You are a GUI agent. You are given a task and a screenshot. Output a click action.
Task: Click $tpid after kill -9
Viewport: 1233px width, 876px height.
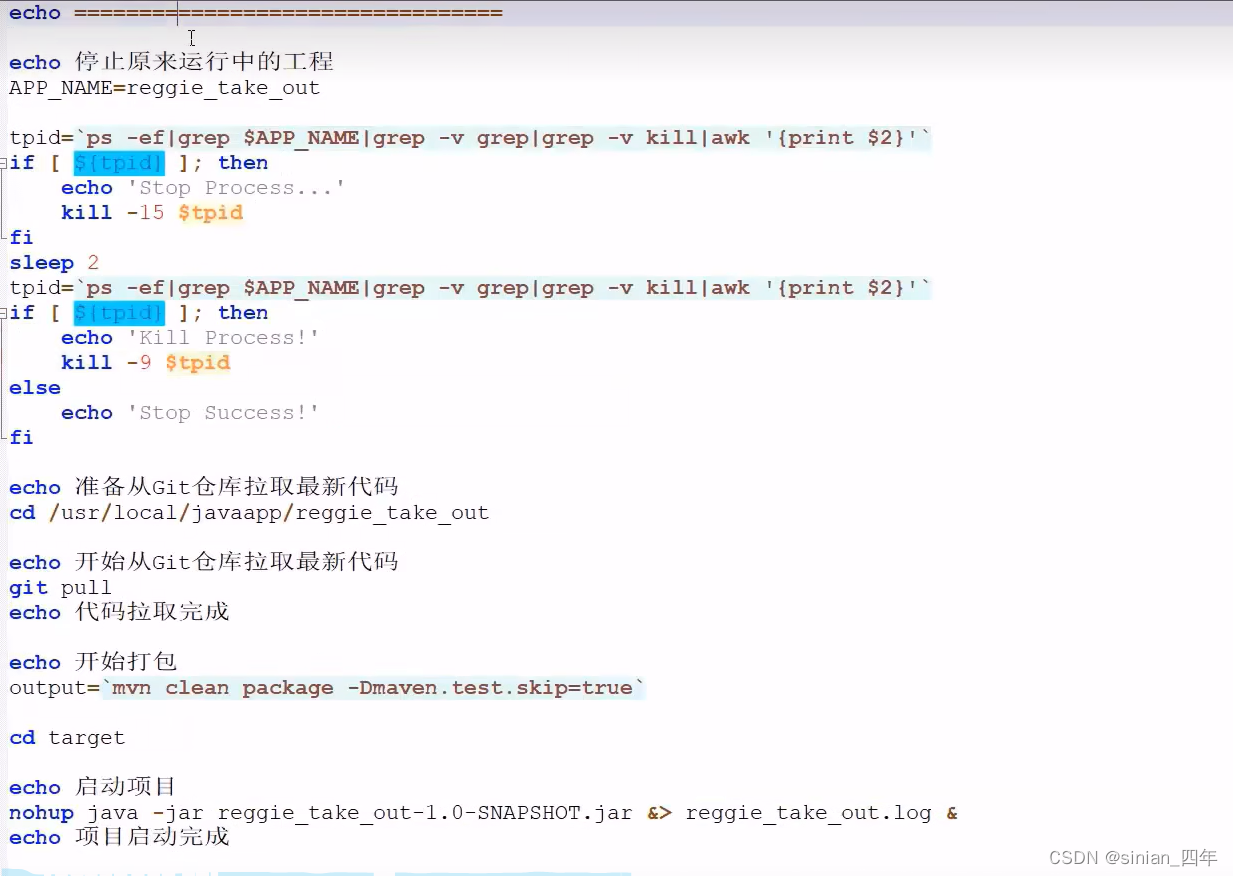[198, 363]
